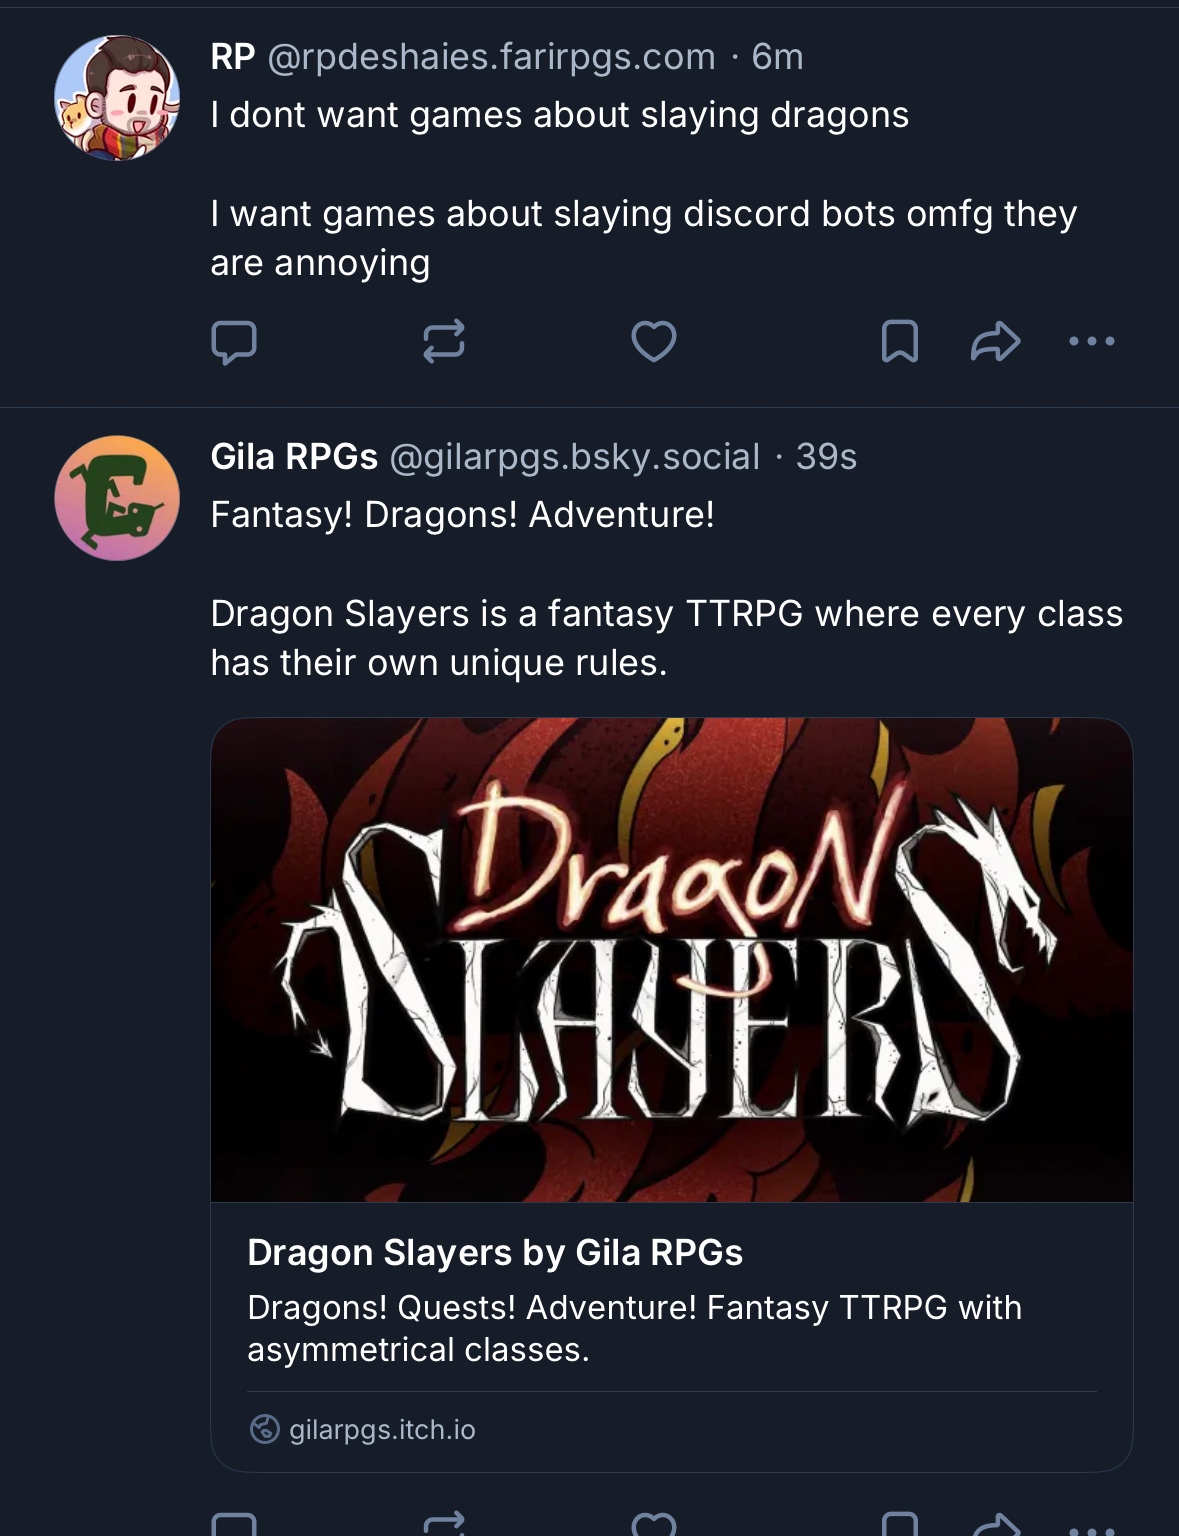Open RP's profile avatar

[117, 98]
